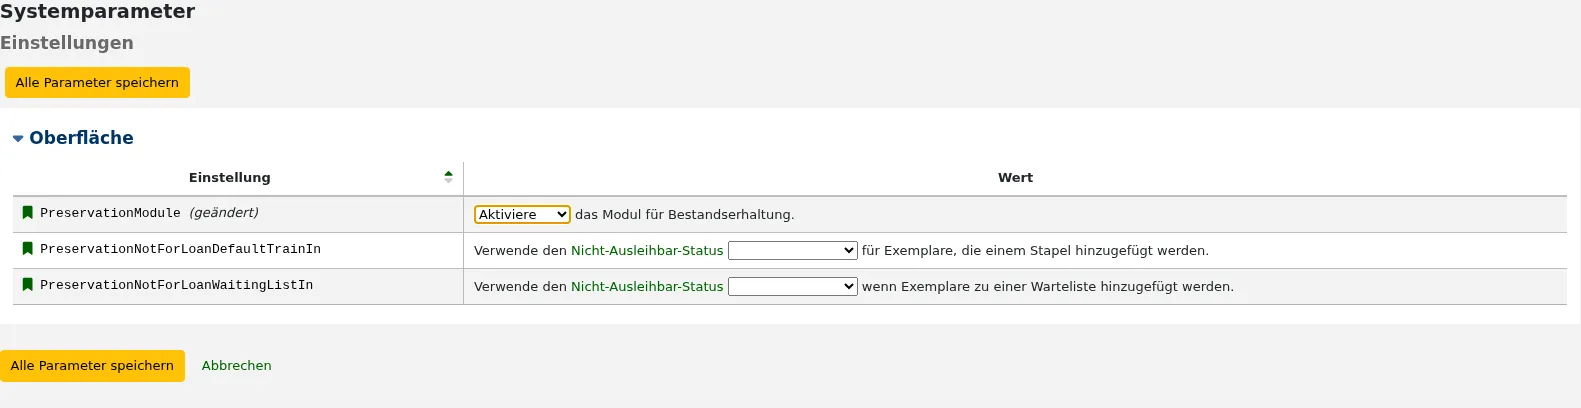Viewport: 1581px width, 408px height.
Task: Click text 'das Modul für Bestandserhaltung.'
Action: tap(685, 214)
